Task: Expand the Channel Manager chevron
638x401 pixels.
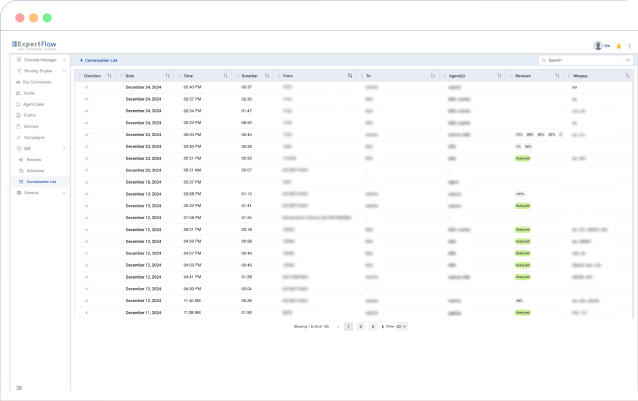Action: (64, 60)
